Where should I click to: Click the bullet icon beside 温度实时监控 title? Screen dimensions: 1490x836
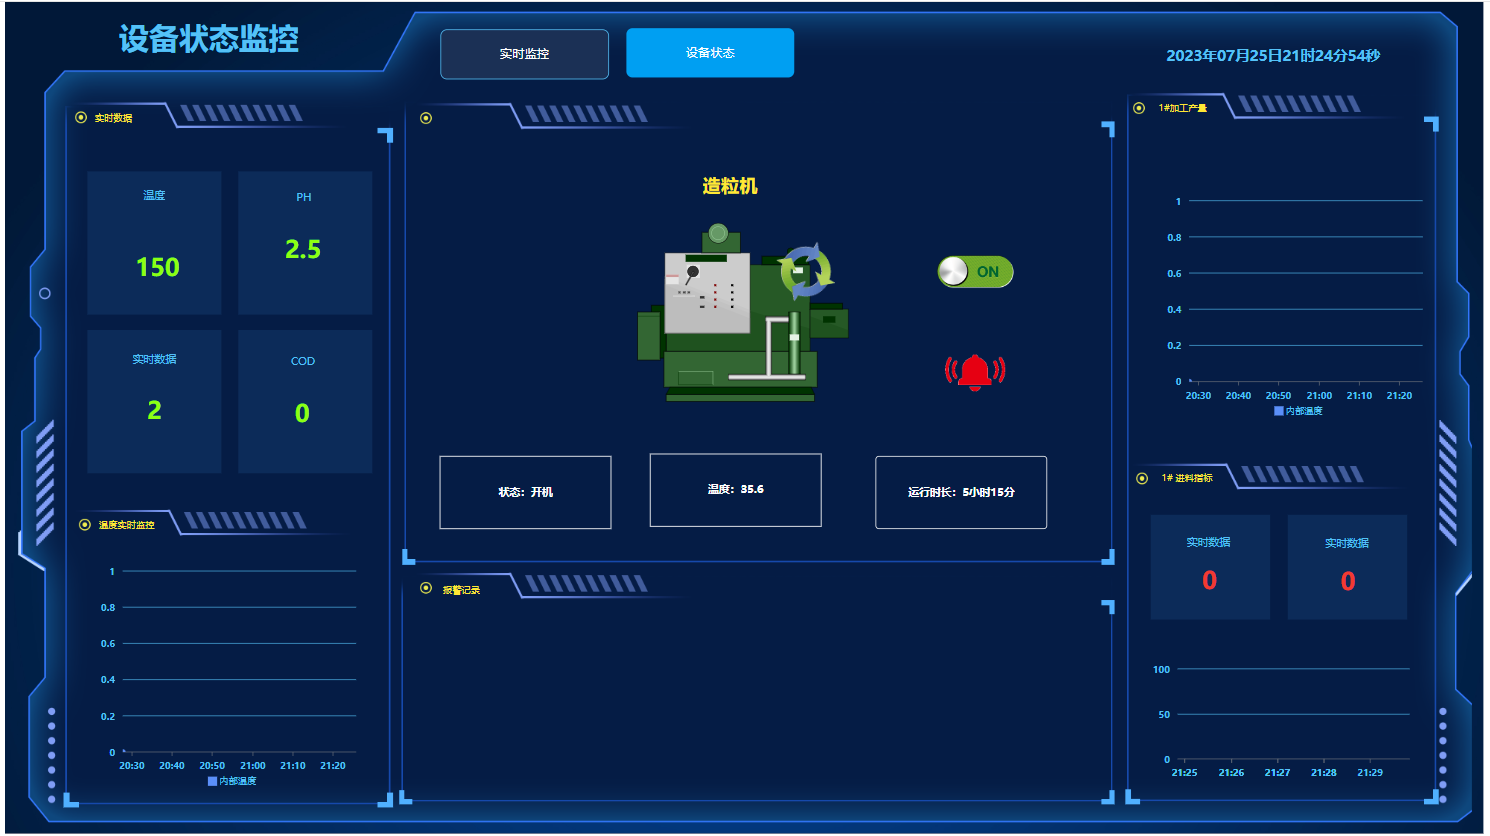(x=85, y=525)
